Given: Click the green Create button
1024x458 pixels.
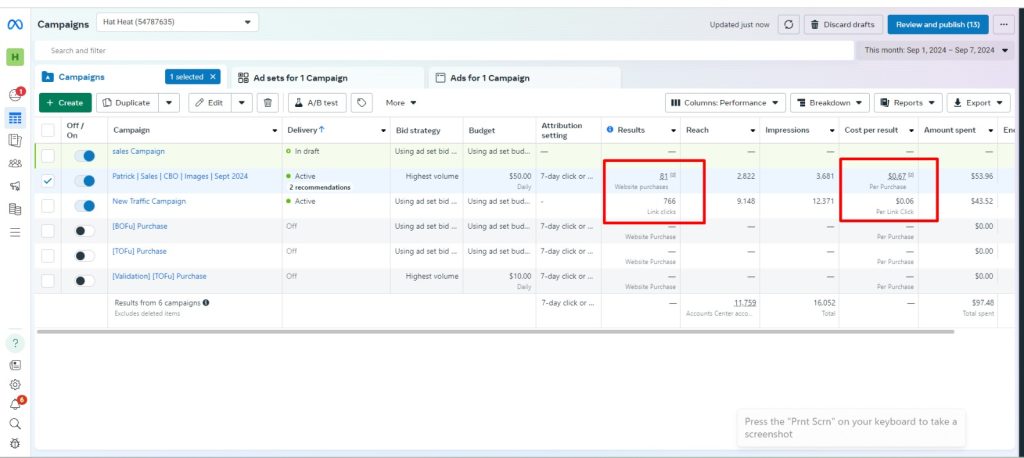Looking at the screenshot, I should [65, 103].
